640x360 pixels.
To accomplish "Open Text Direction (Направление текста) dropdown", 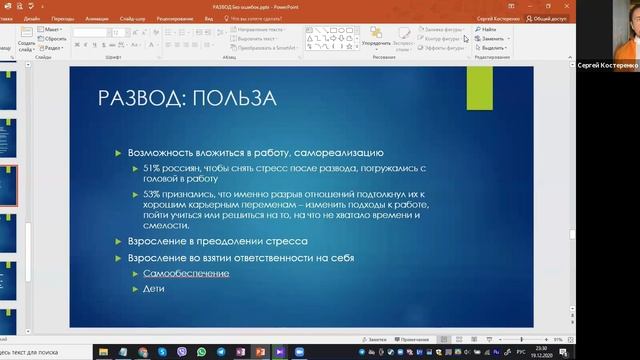I will (x=258, y=29).
